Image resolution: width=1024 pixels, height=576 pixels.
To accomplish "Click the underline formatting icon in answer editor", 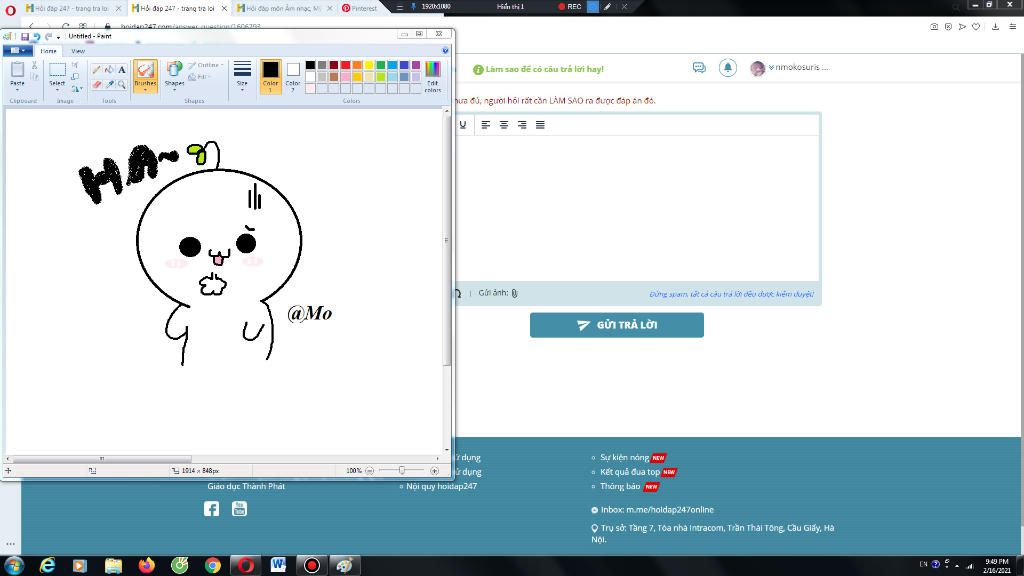I will click(x=462, y=125).
